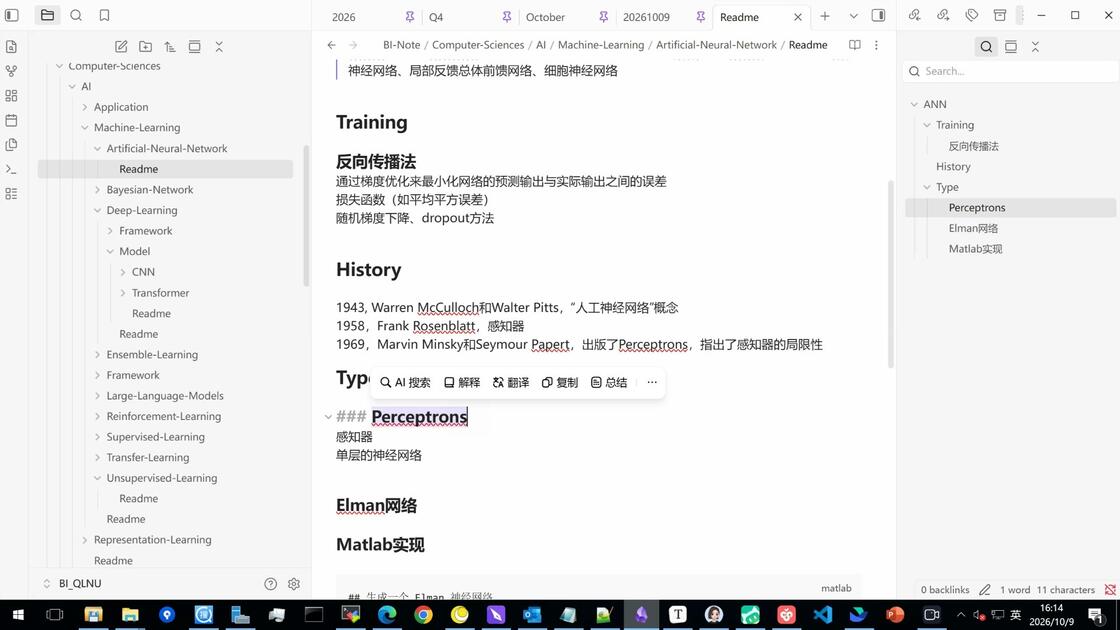Click the outline search input field
The image size is (1120, 630).
pyautogui.click(x=1011, y=71)
